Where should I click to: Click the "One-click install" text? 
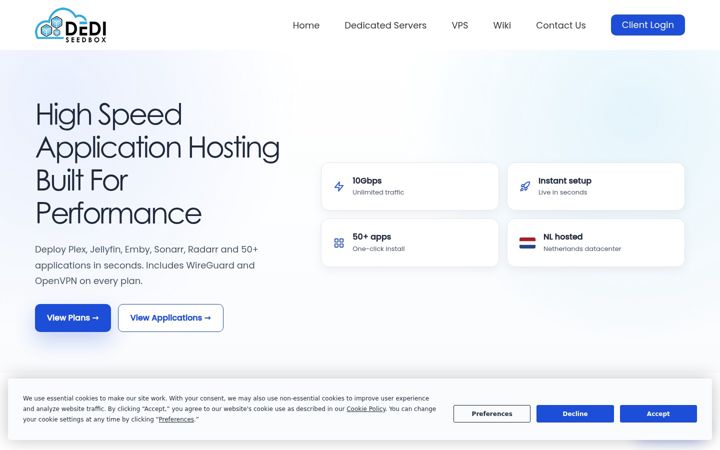click(378, 249)
